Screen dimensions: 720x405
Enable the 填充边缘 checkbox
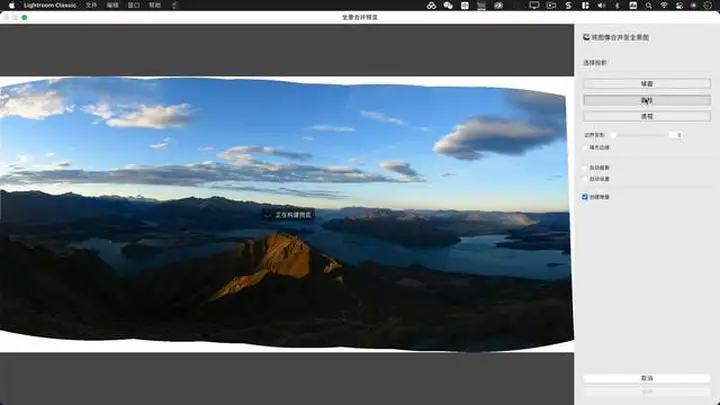(586, 147)
